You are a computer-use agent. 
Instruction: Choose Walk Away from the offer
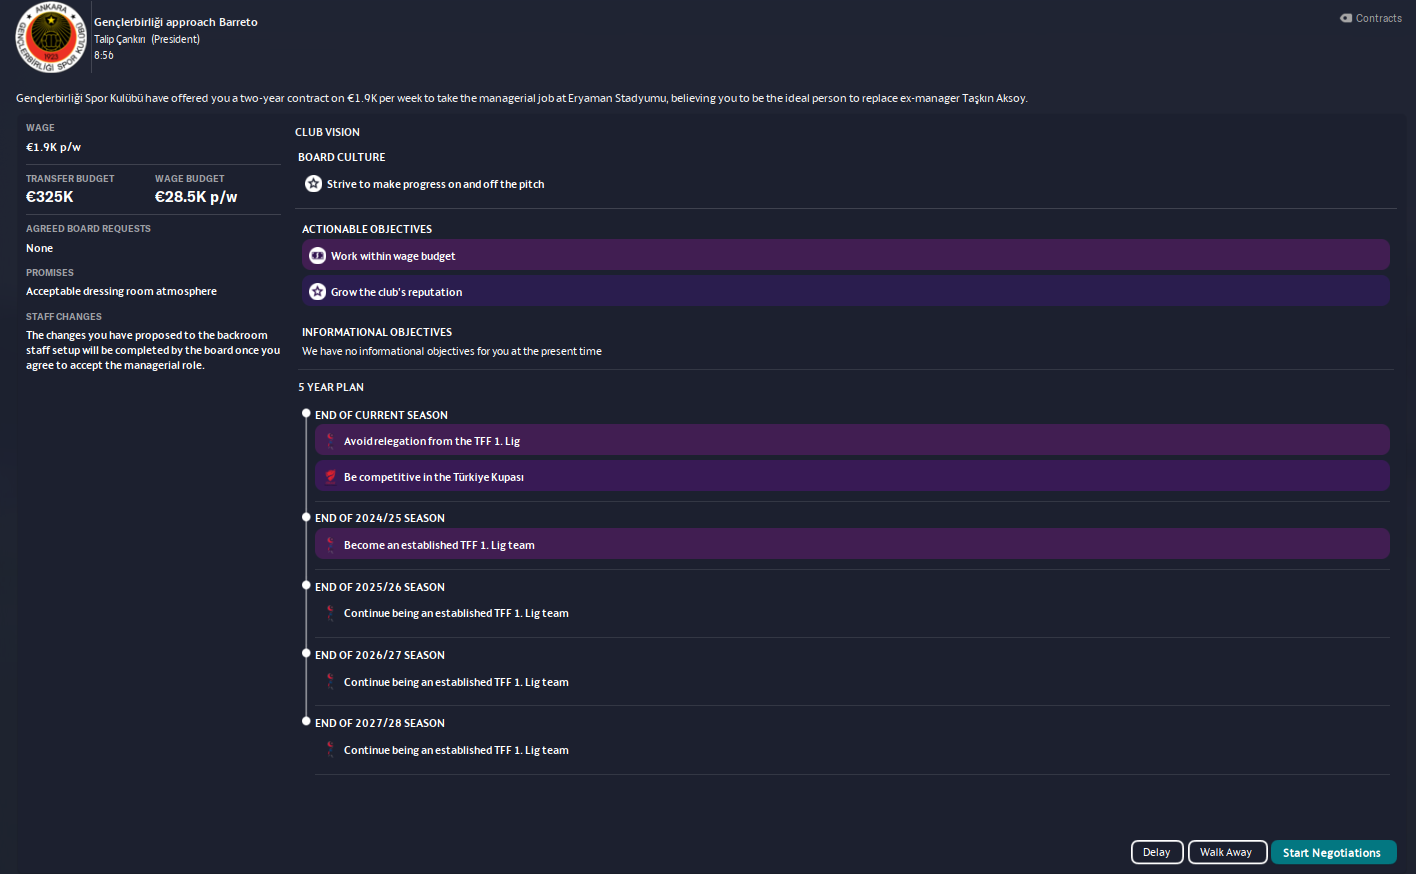click(1226, 852)
